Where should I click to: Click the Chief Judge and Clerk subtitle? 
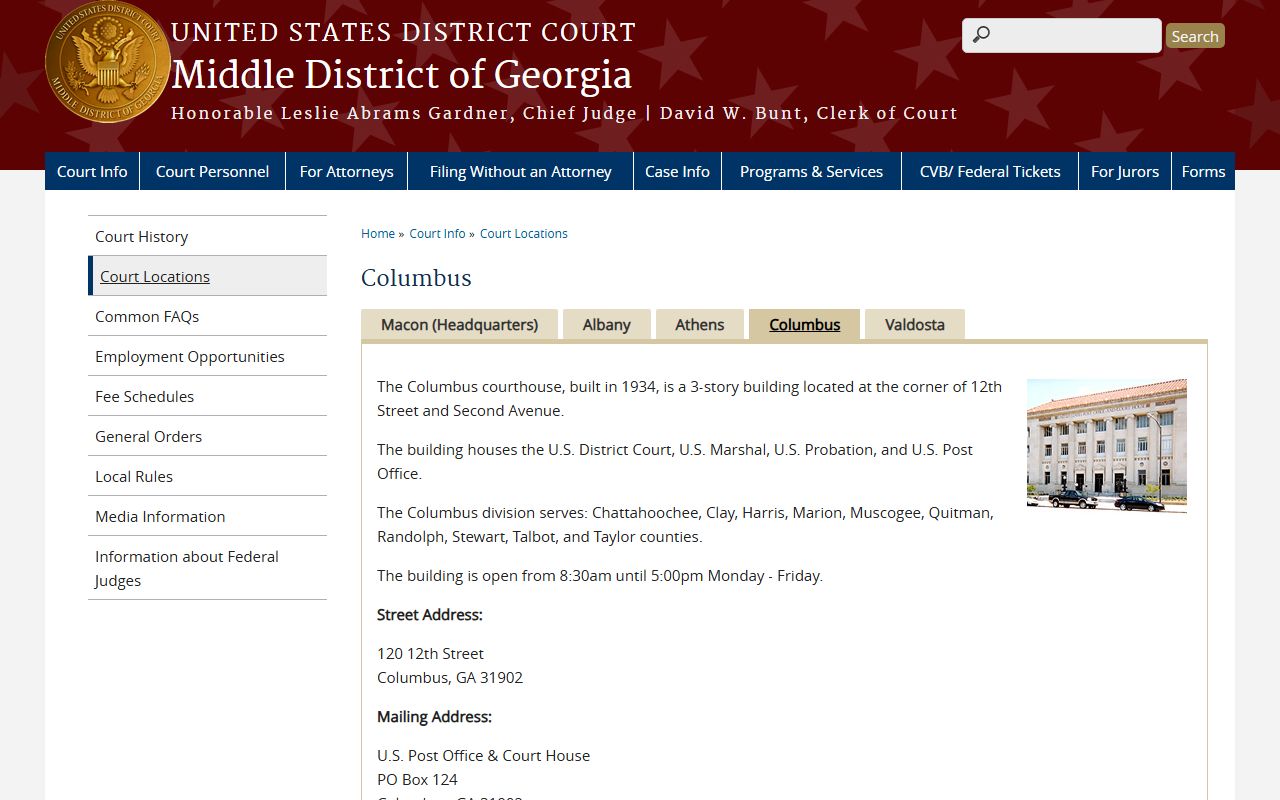[564, 113]
